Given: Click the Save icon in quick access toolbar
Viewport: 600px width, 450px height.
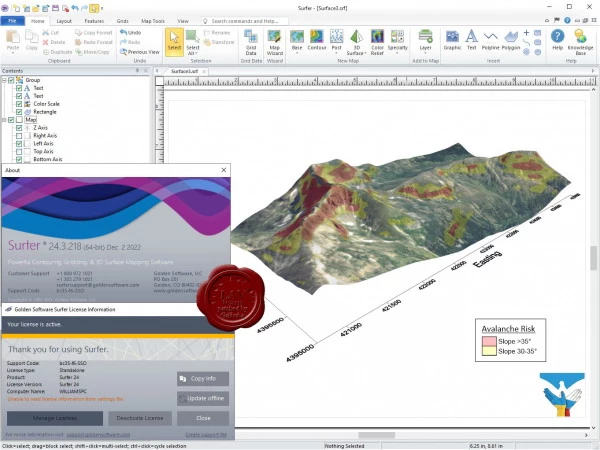Looking at the screenshot, I should [x=55, y=8].
